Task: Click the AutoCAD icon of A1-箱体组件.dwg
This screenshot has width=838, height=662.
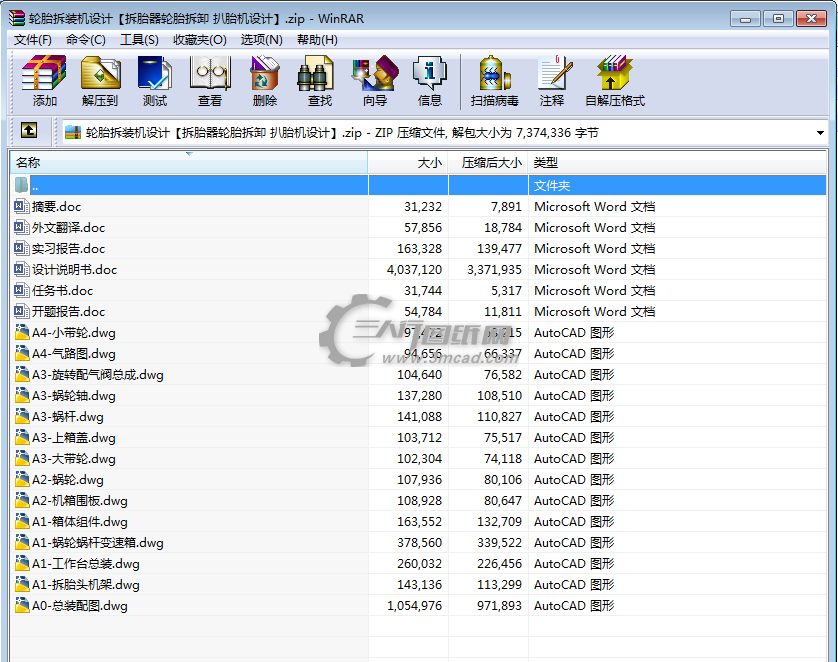Action: [22, 521]
